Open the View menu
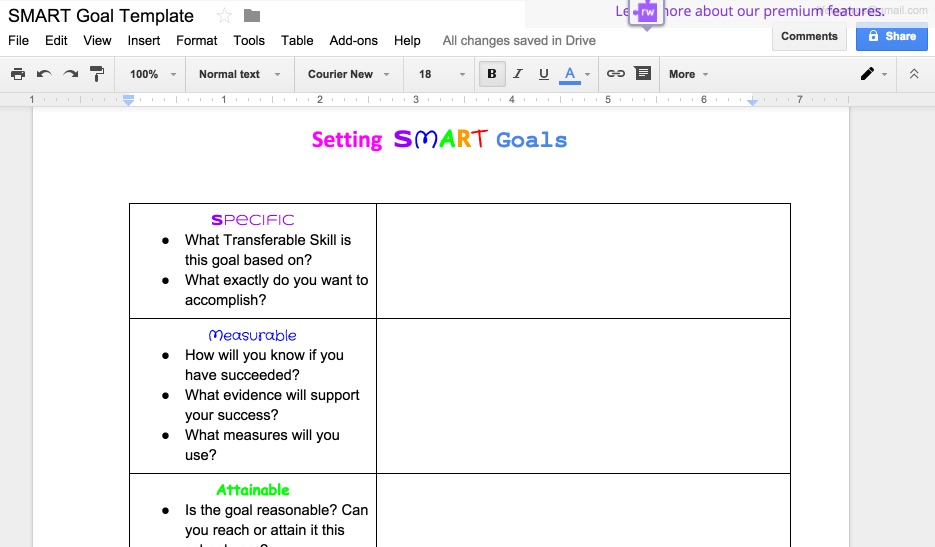The width and height of the screenshot is (935, 547). 97,41
